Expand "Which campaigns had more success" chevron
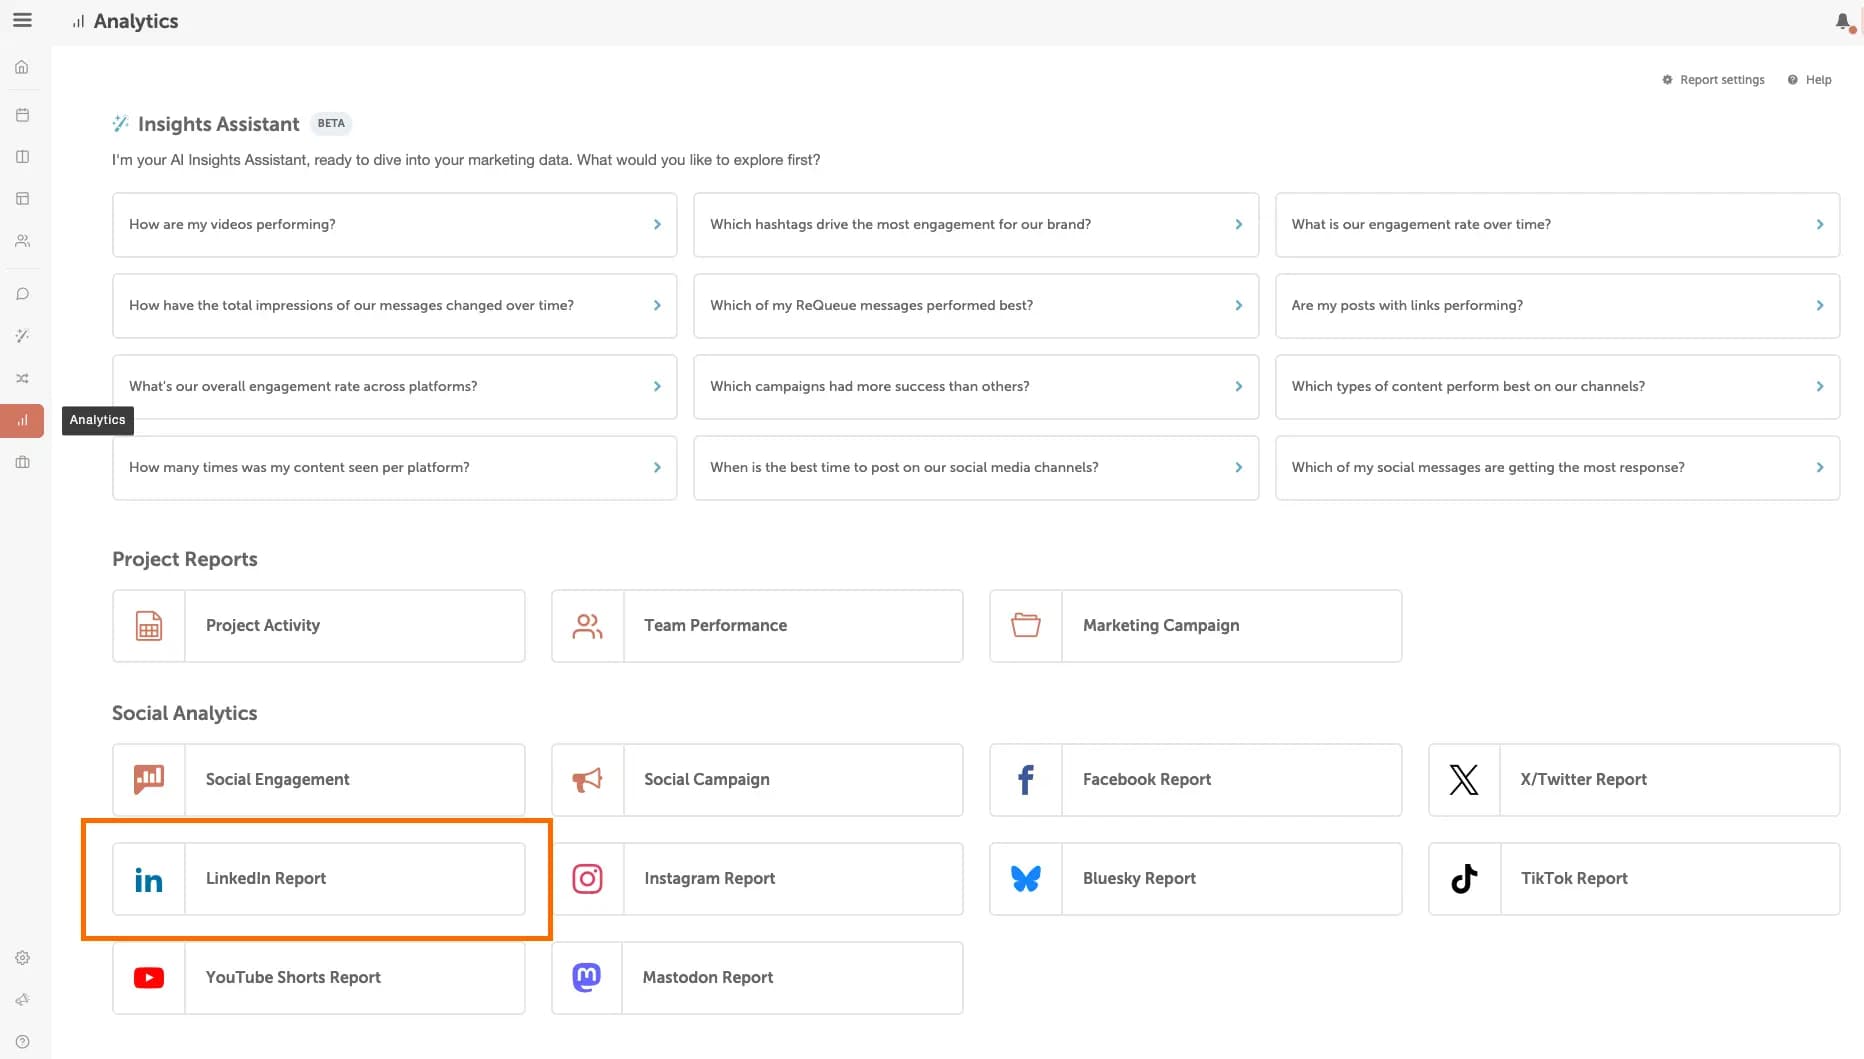Viewport: 1864px width, 1059px height. tap(1238, 387)
